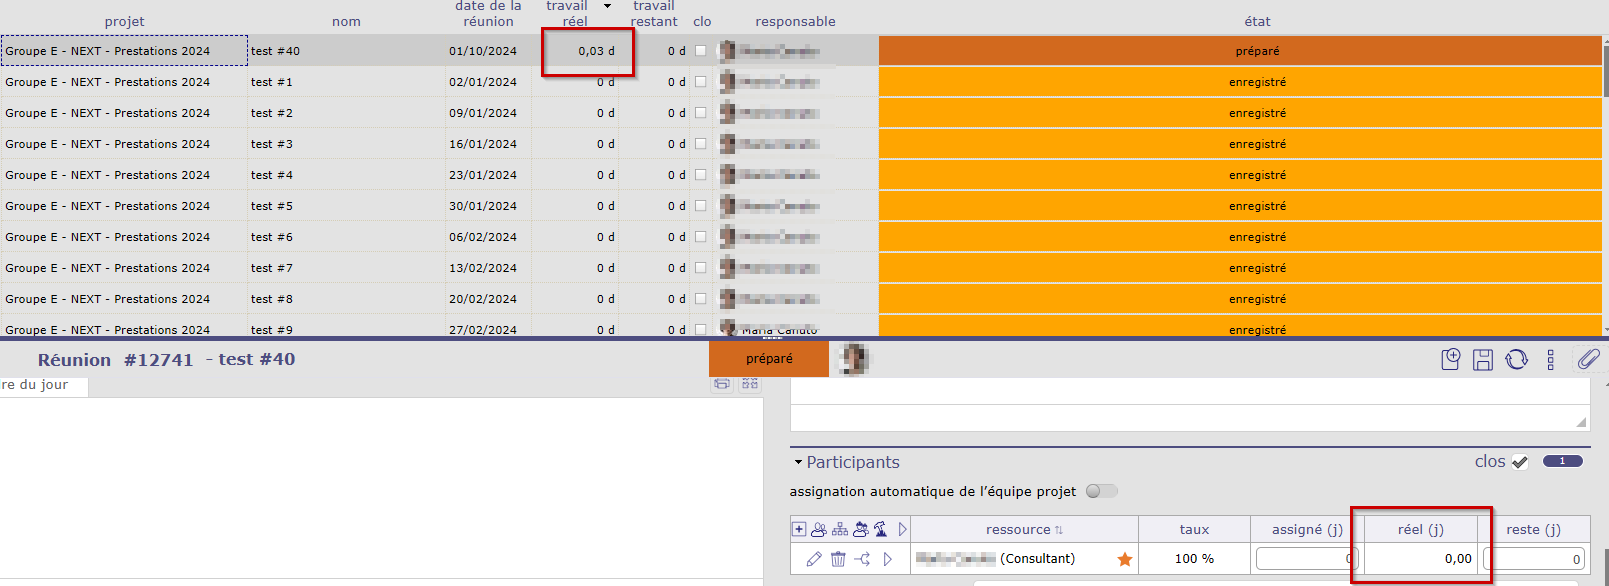Click the 0,00 réel (j) value

1458,559
